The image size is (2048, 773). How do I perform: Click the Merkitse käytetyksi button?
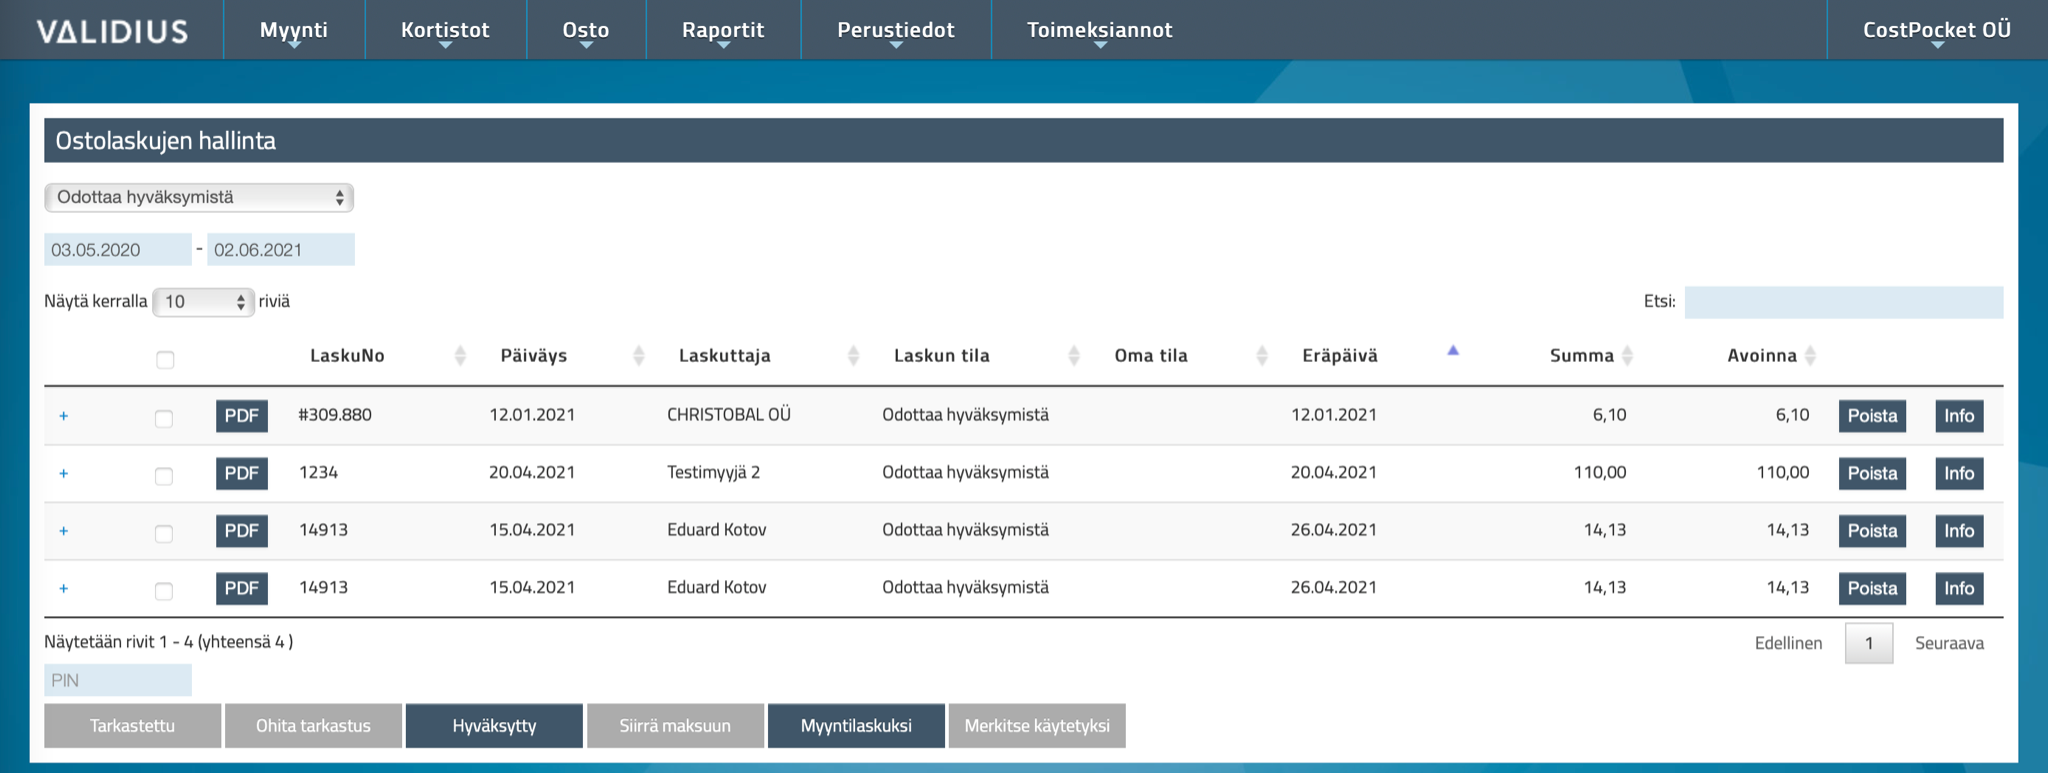(1037, 726)
